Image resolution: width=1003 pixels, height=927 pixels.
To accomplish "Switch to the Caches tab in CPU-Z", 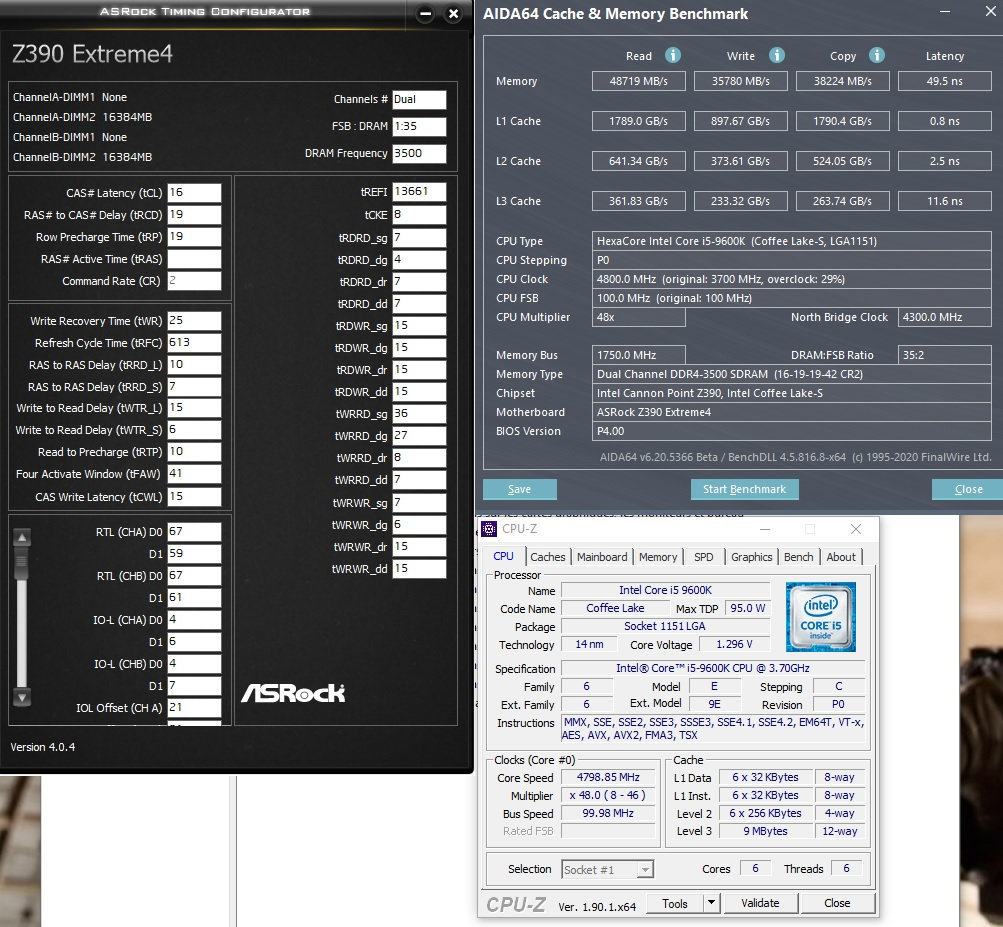I will click(x=548, y=557).
